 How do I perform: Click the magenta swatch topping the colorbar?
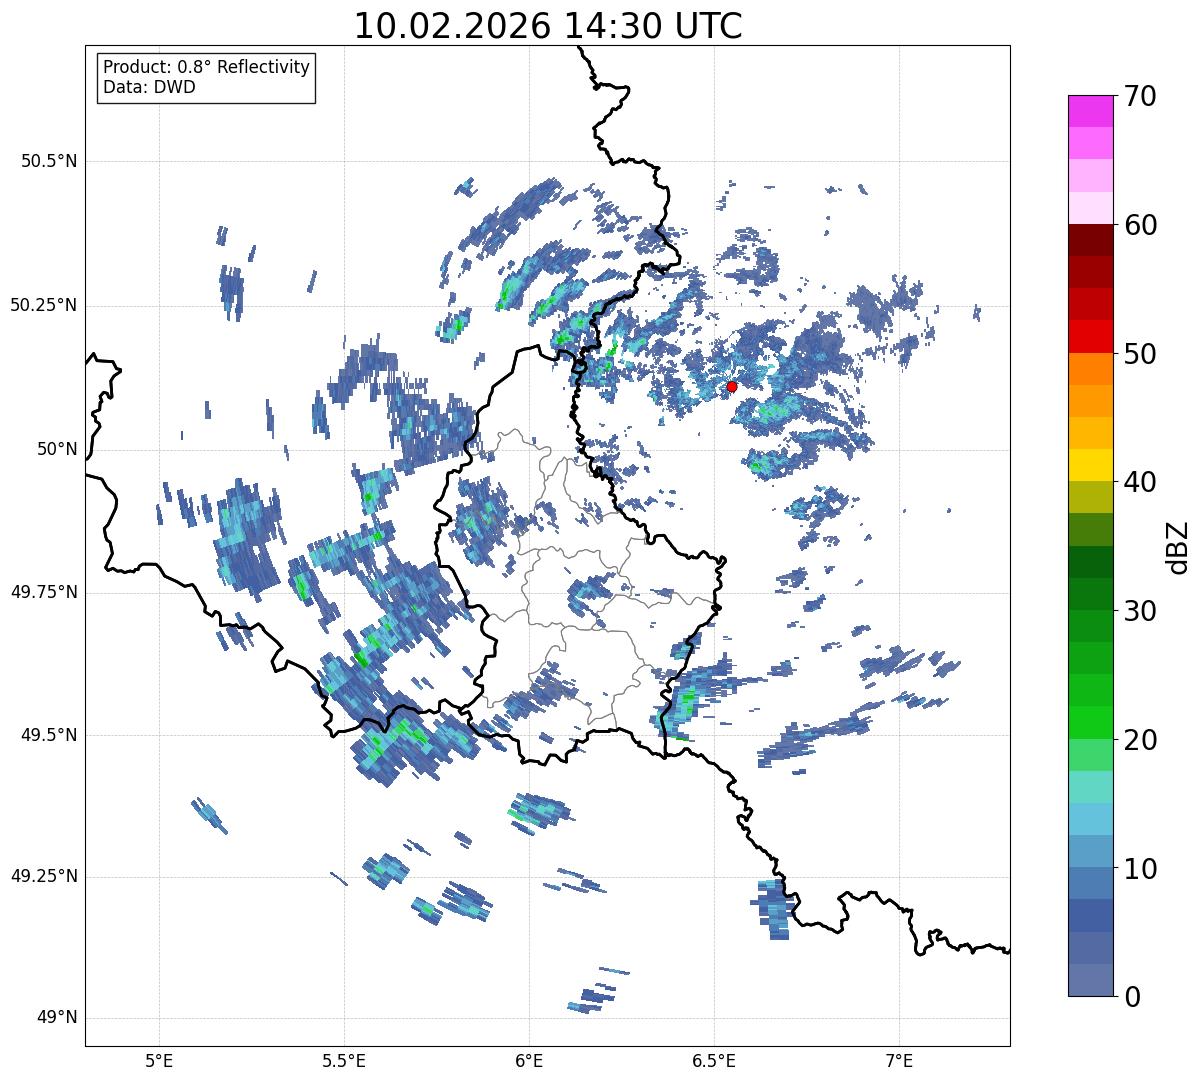(1090, 111)
